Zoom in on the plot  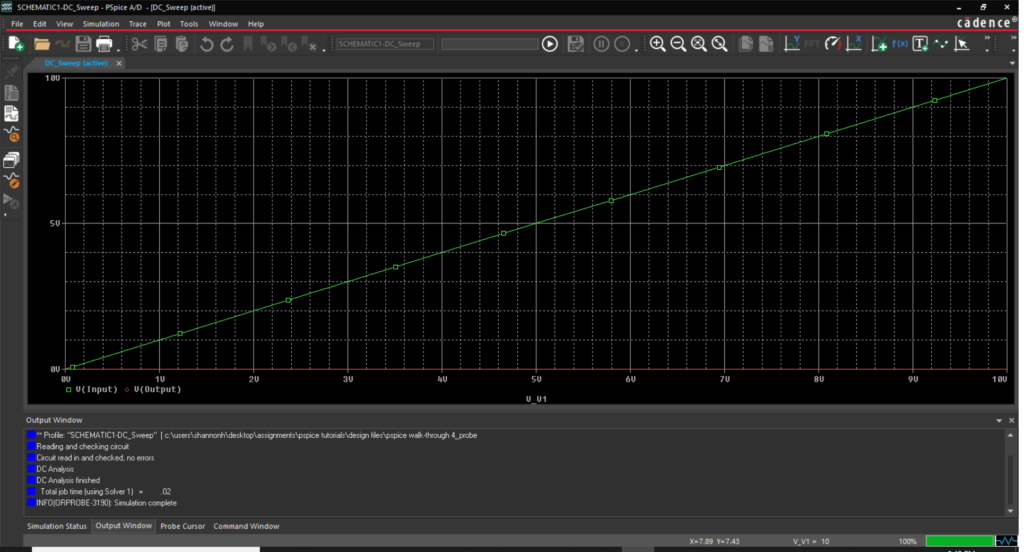point(658,44)
